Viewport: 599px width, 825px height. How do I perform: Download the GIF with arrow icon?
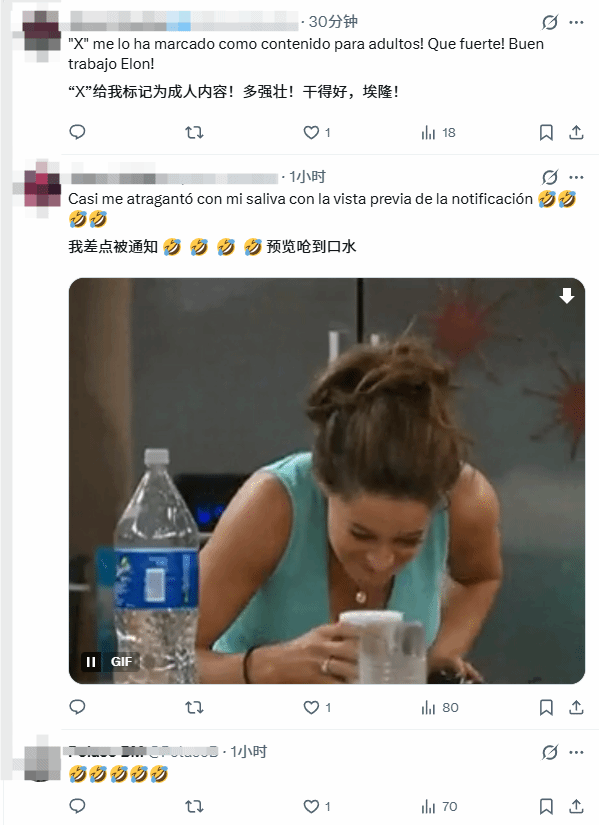566,296
